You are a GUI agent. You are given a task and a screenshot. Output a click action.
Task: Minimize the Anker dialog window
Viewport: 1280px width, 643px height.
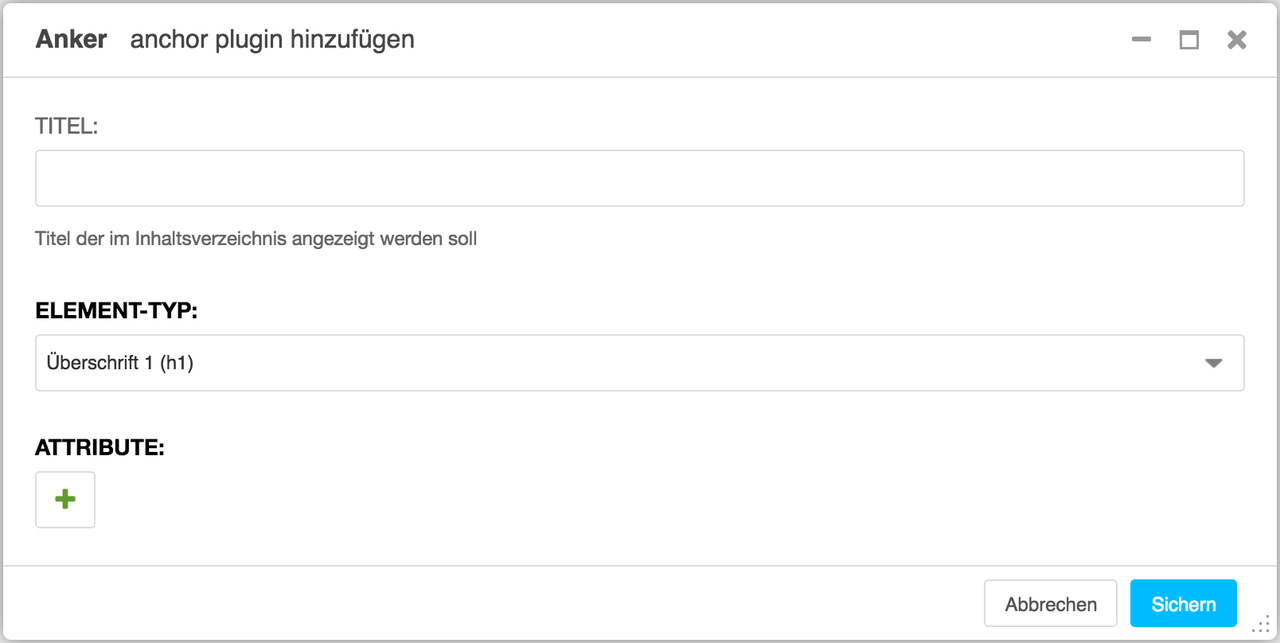point(1141,40)
